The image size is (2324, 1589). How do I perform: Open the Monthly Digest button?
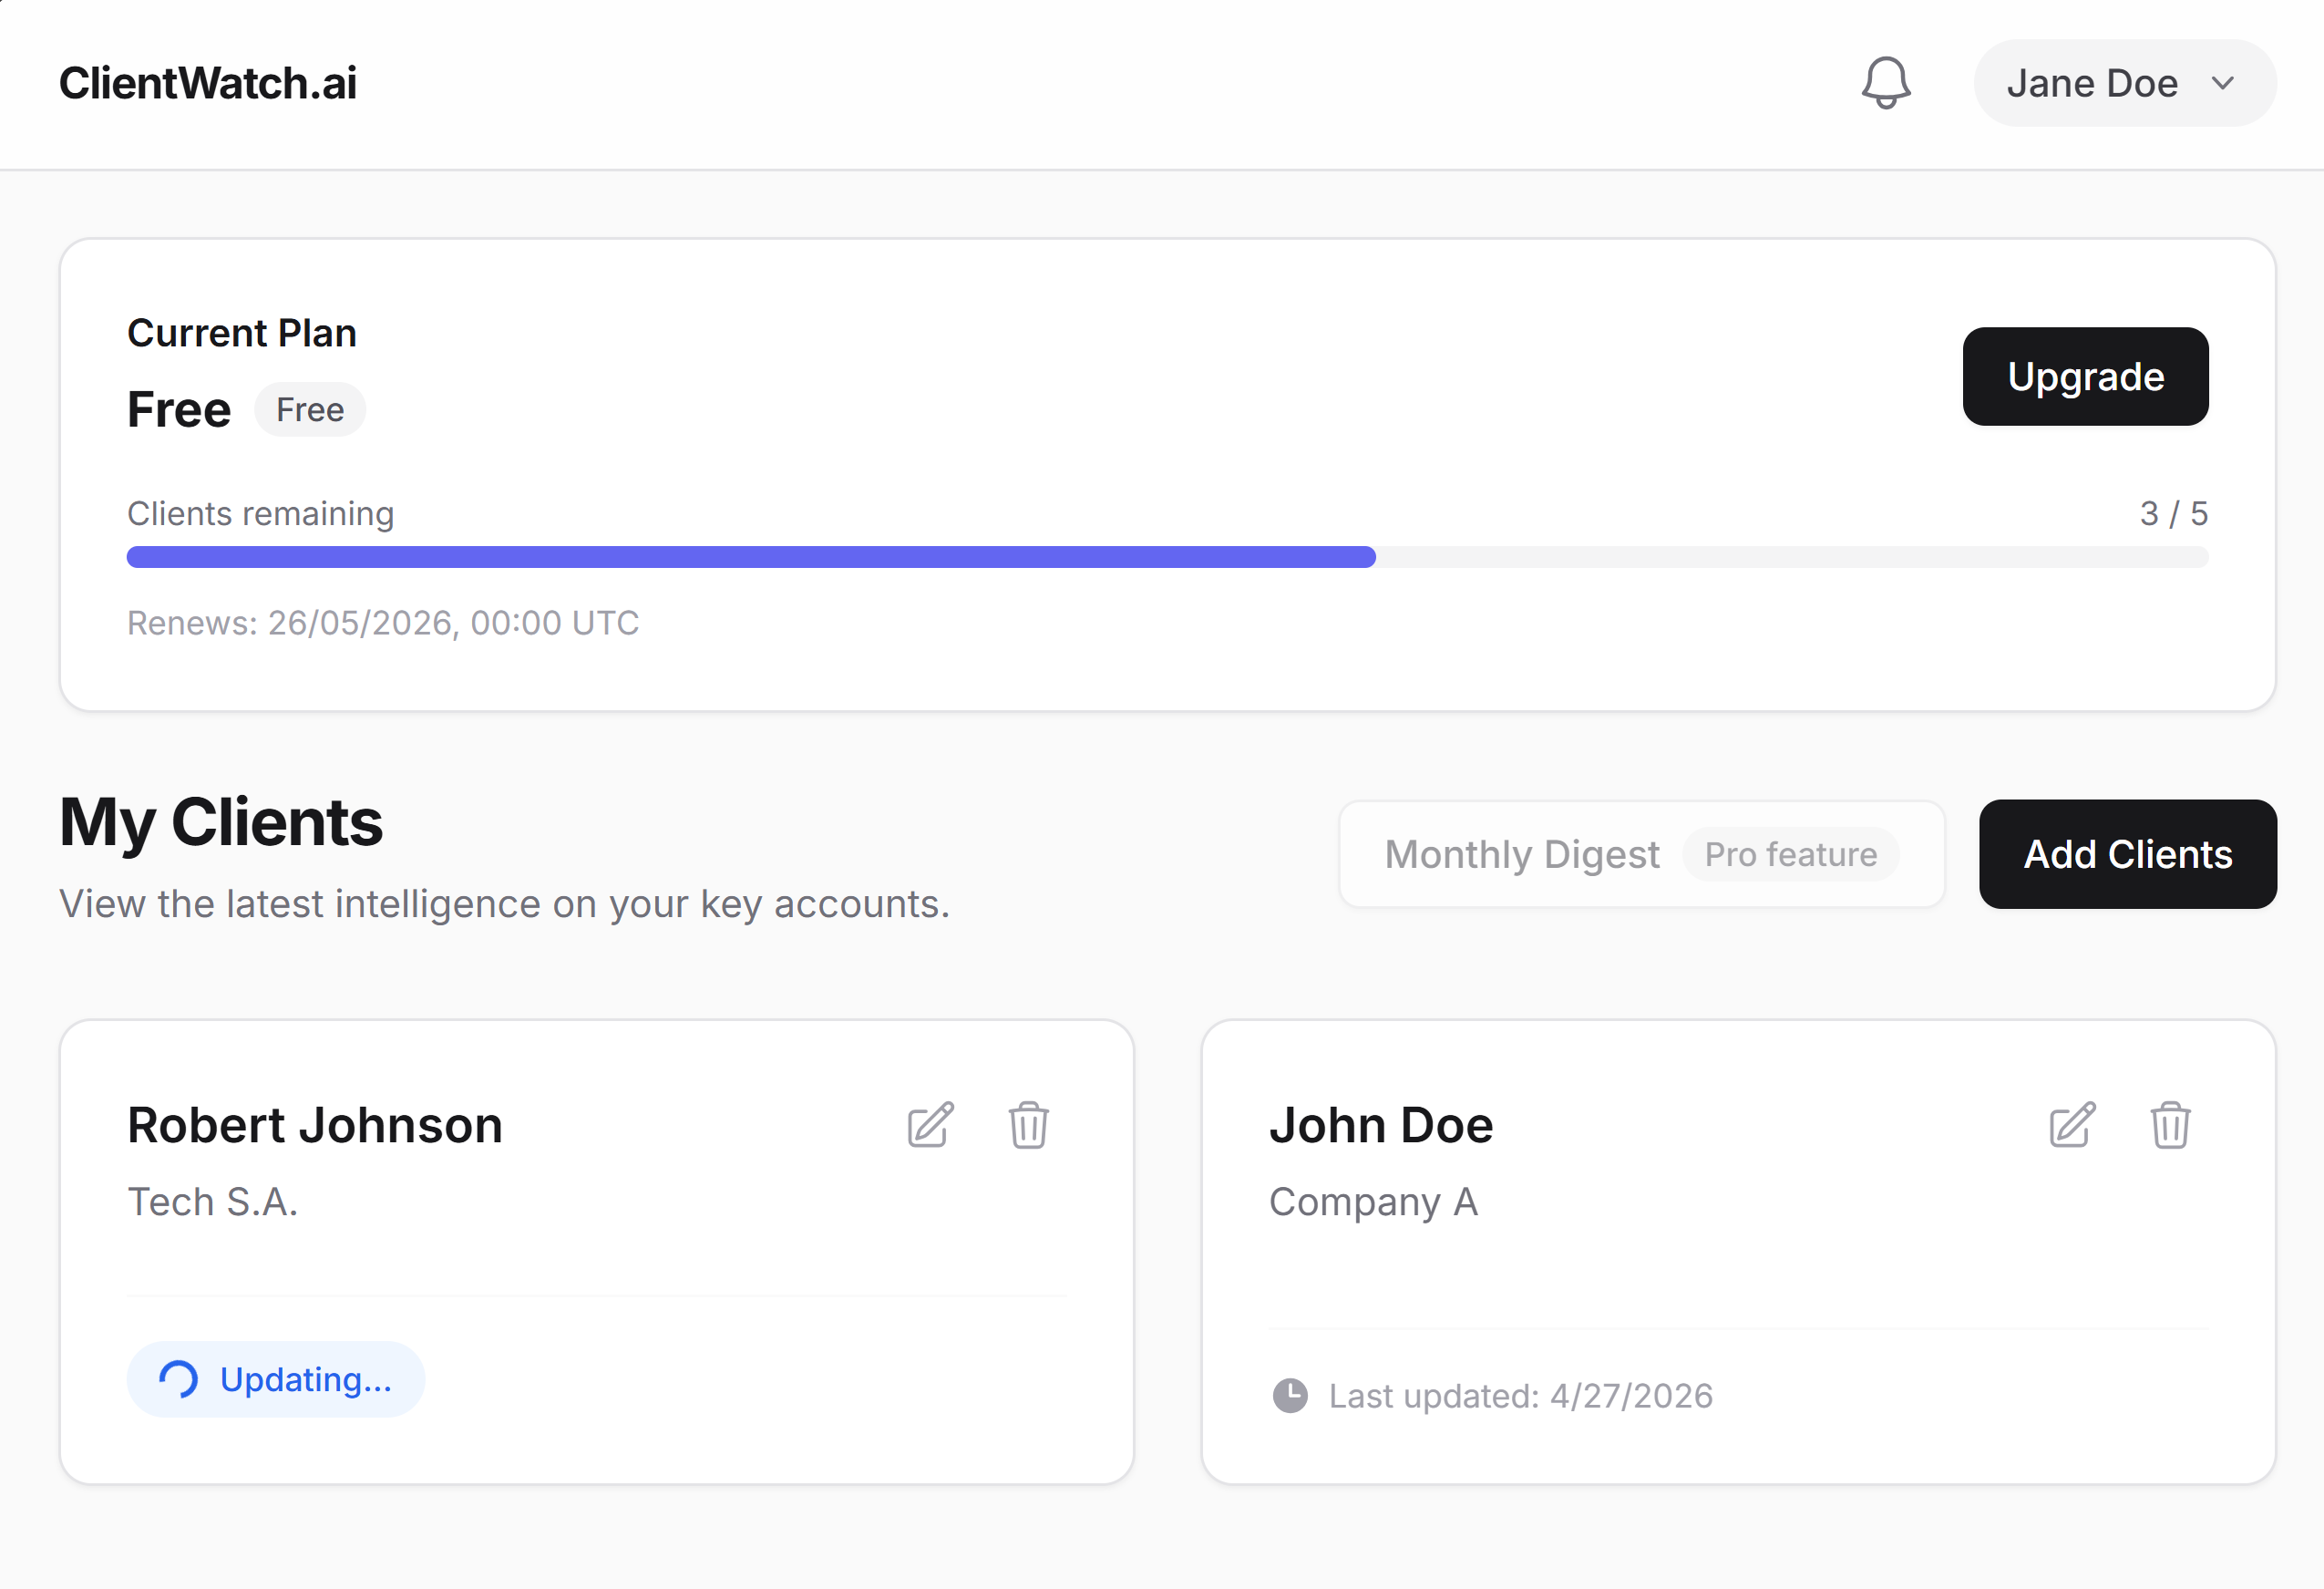[1642, 854]
